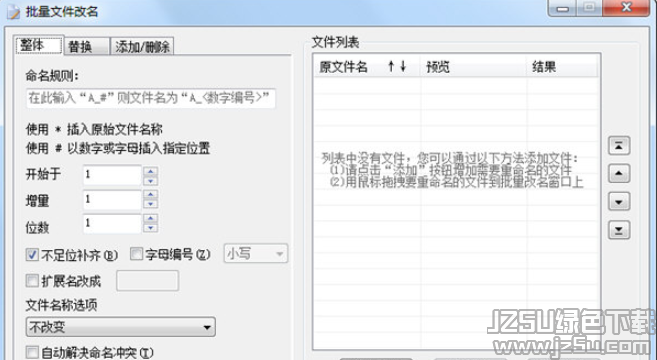Enable 自动解决命名冲突 checkbox

pyautogui.click(x=32, y=352)
